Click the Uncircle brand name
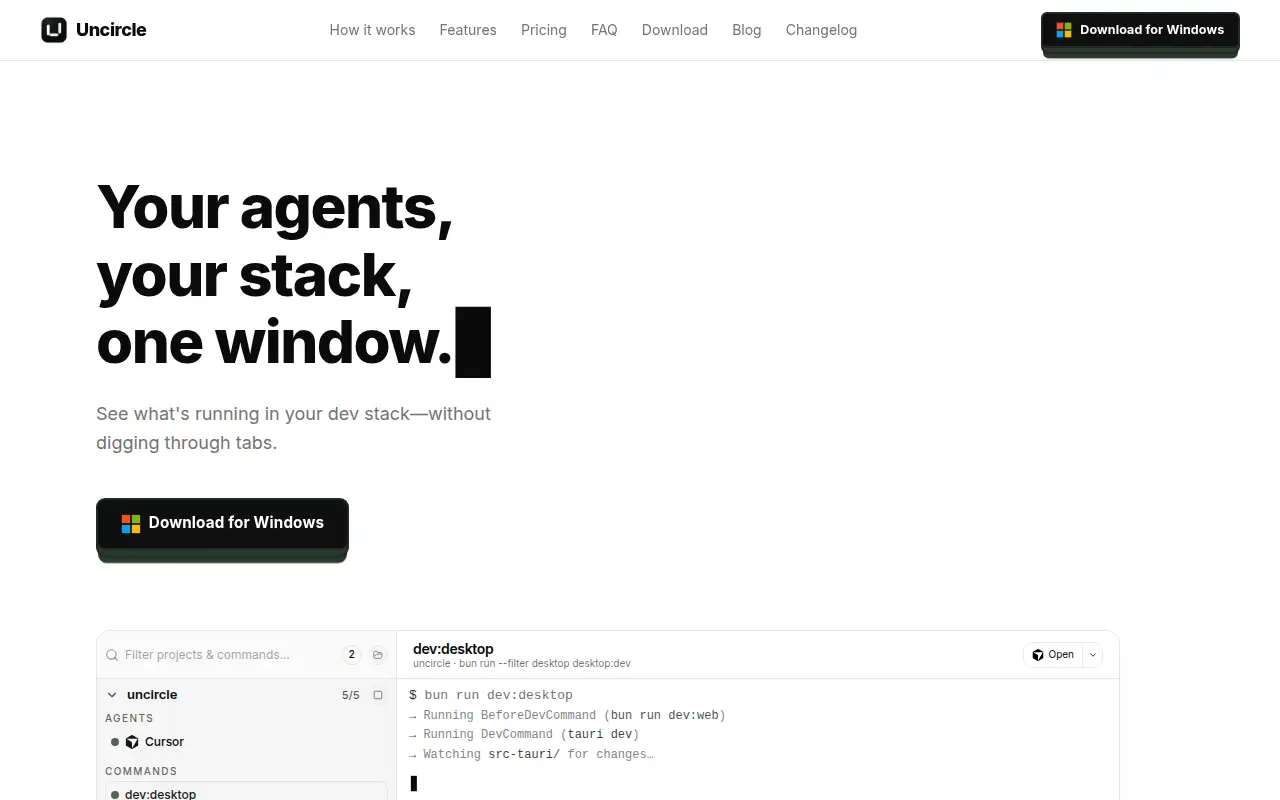This screenshot has width=1280, height=800. click(x=111, y=30)
